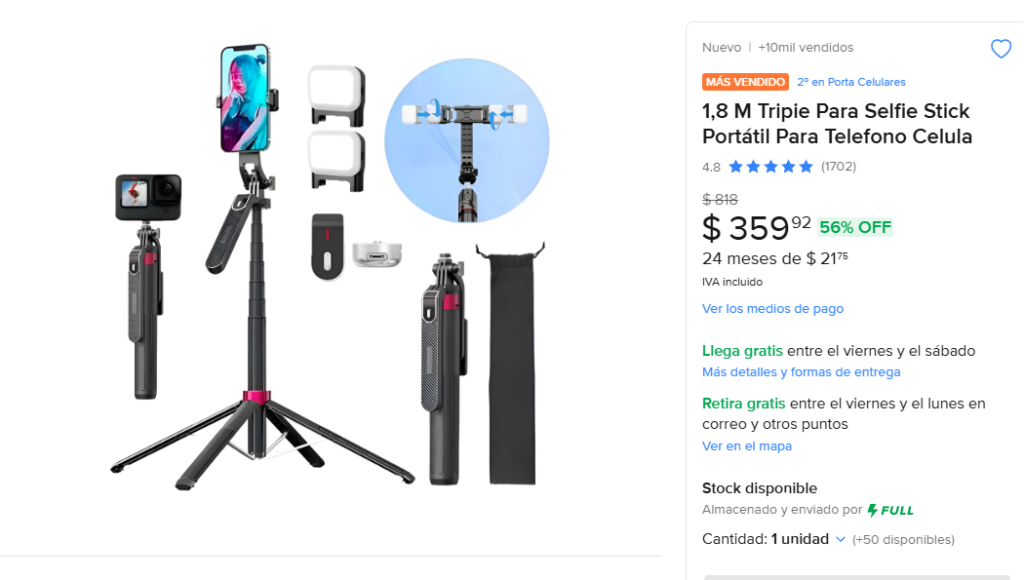Click the 4.8 rating score number

pos(711,167)
